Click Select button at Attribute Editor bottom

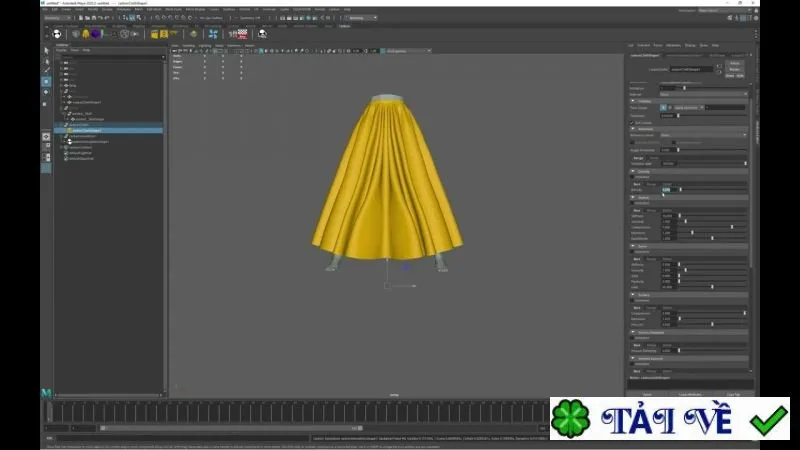[647, 394]
